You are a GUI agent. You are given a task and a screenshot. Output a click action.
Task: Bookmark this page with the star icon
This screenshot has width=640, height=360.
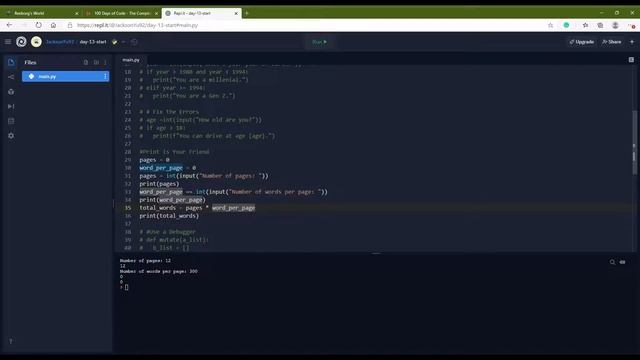[x=550, y=25]
